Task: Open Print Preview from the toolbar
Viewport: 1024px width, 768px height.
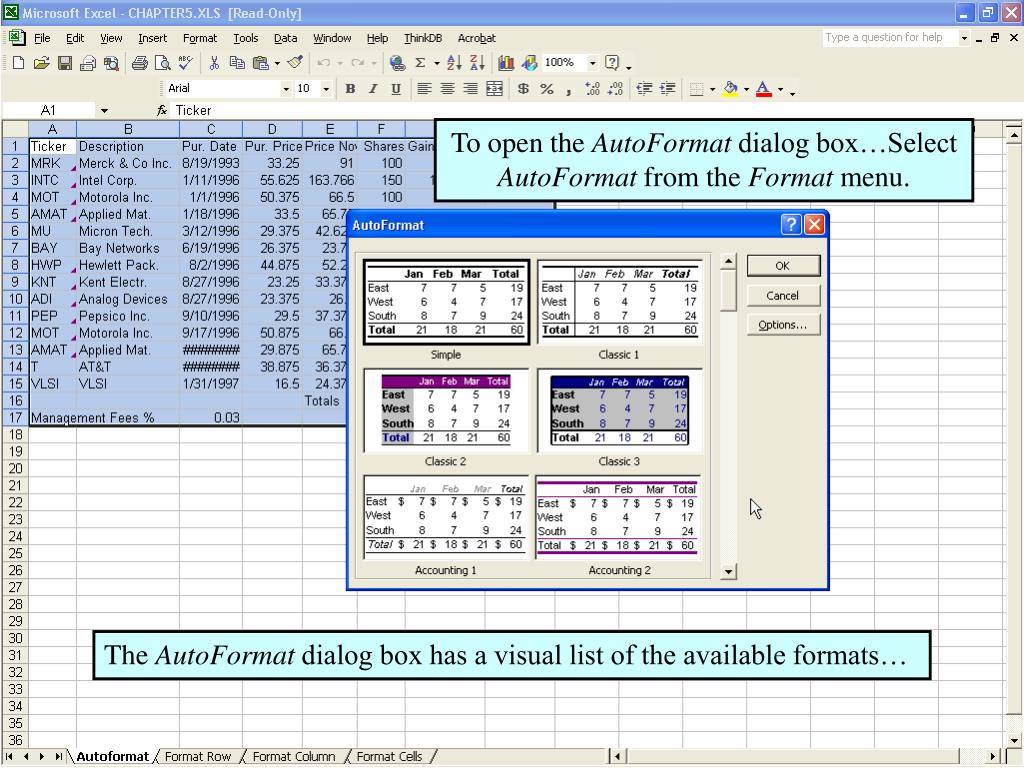Action: [x=162, y=63]
